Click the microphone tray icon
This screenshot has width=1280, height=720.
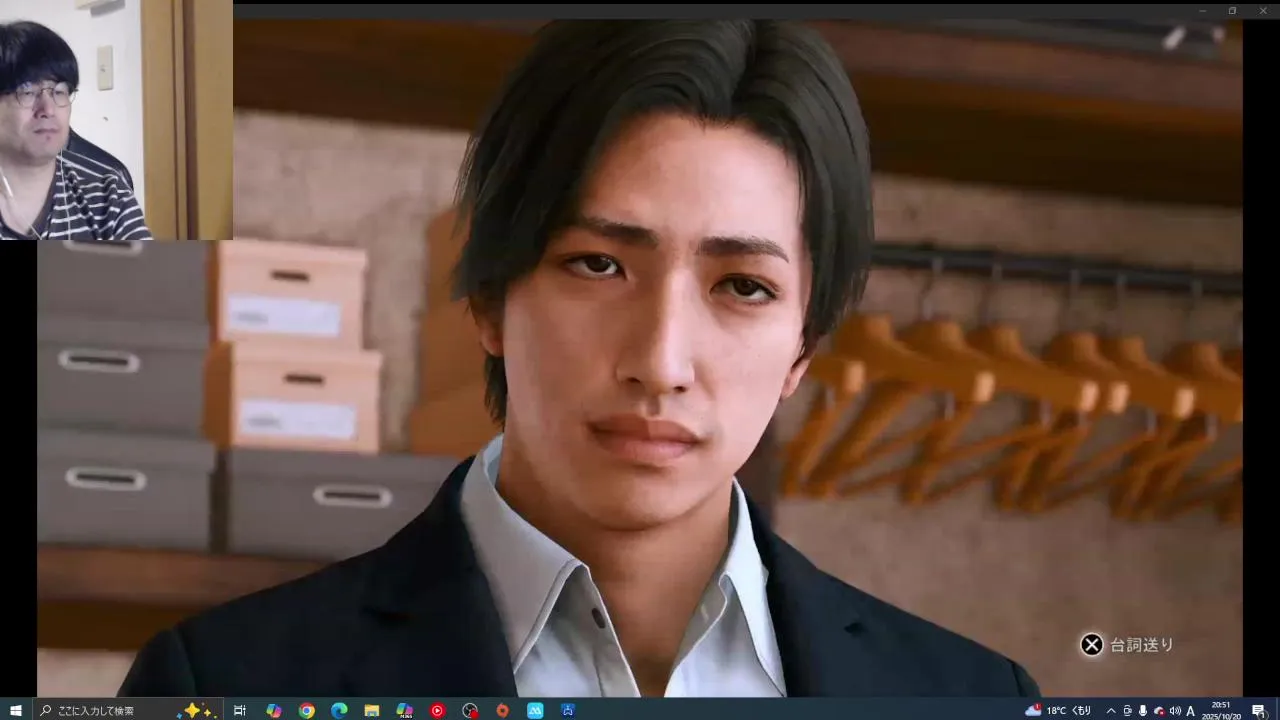(x=1143, y=710)
